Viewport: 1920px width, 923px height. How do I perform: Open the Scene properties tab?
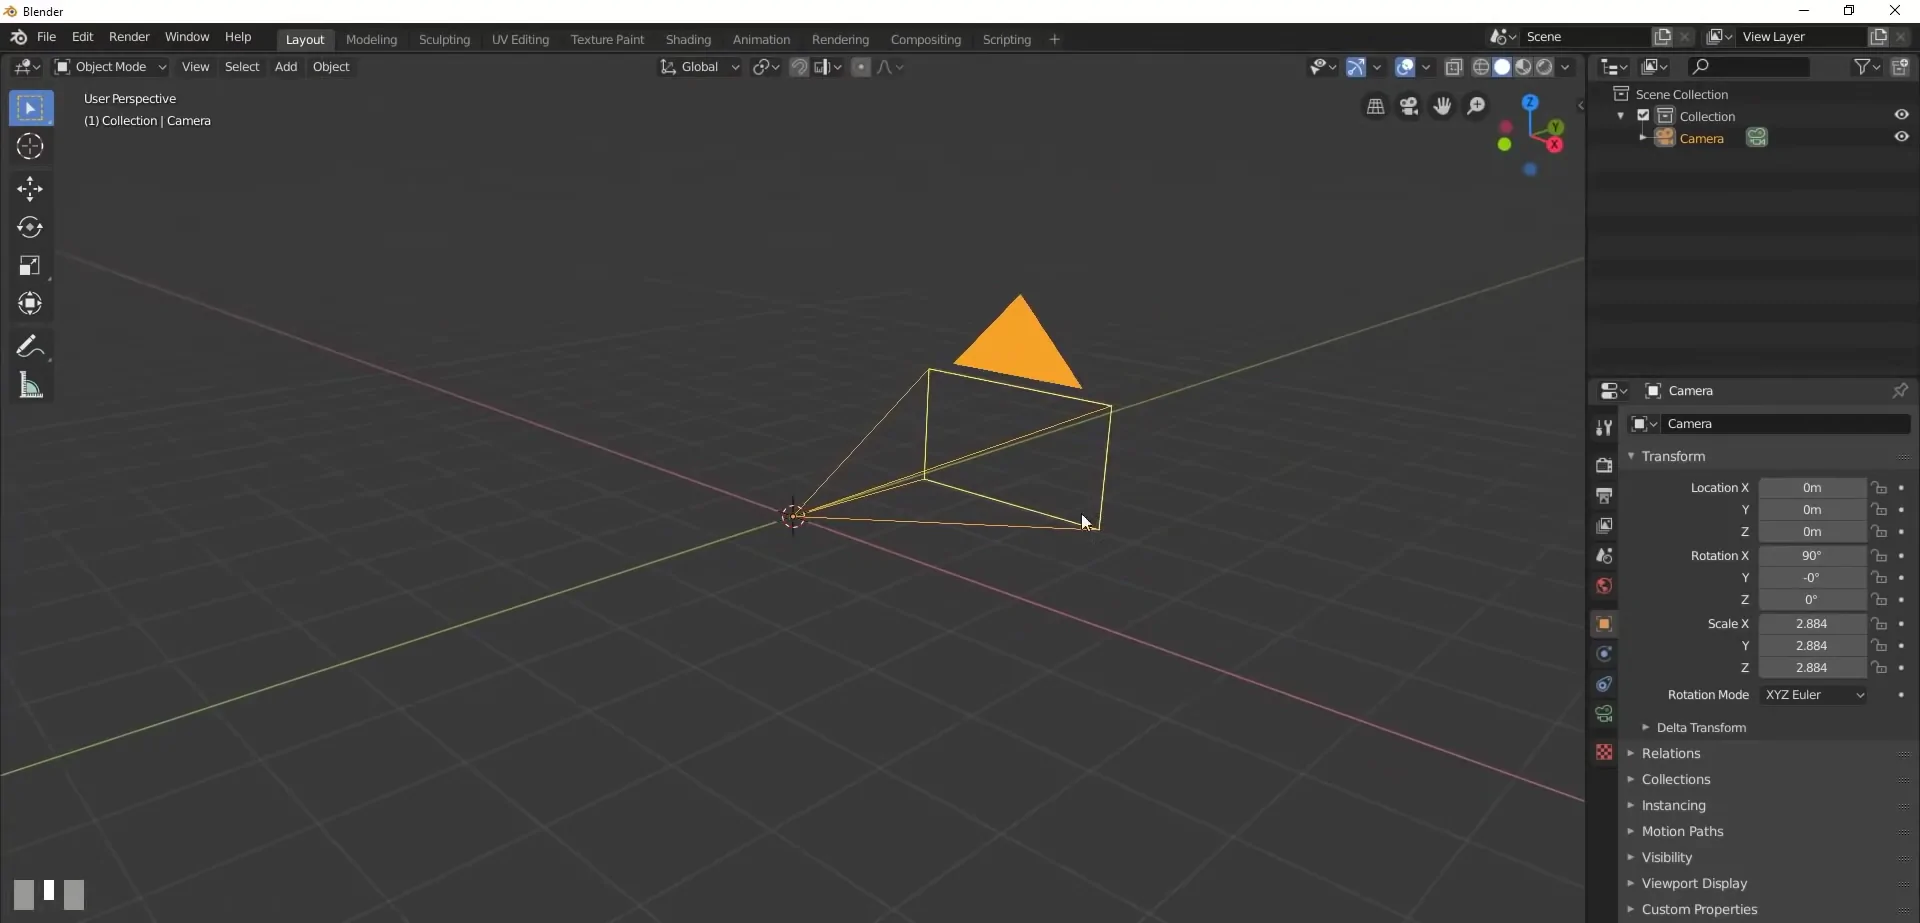[1604, 555]
